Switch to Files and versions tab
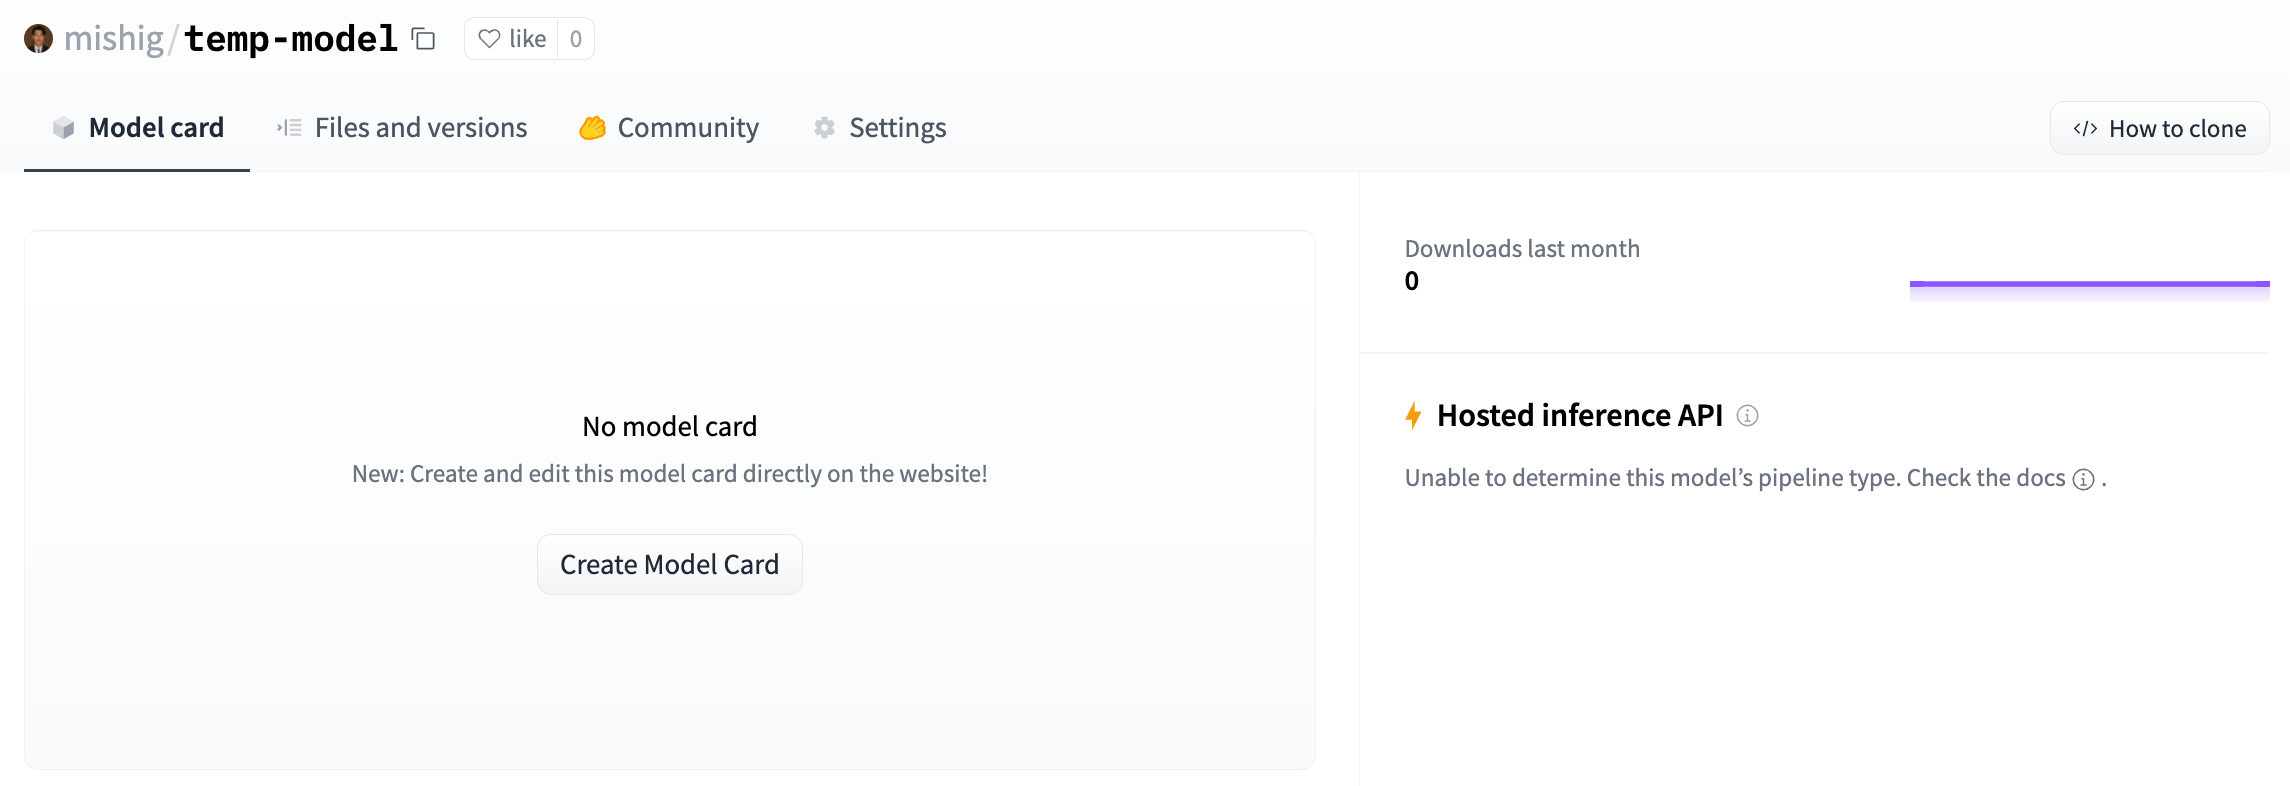 pyautogui.click(x=420, y=128)
